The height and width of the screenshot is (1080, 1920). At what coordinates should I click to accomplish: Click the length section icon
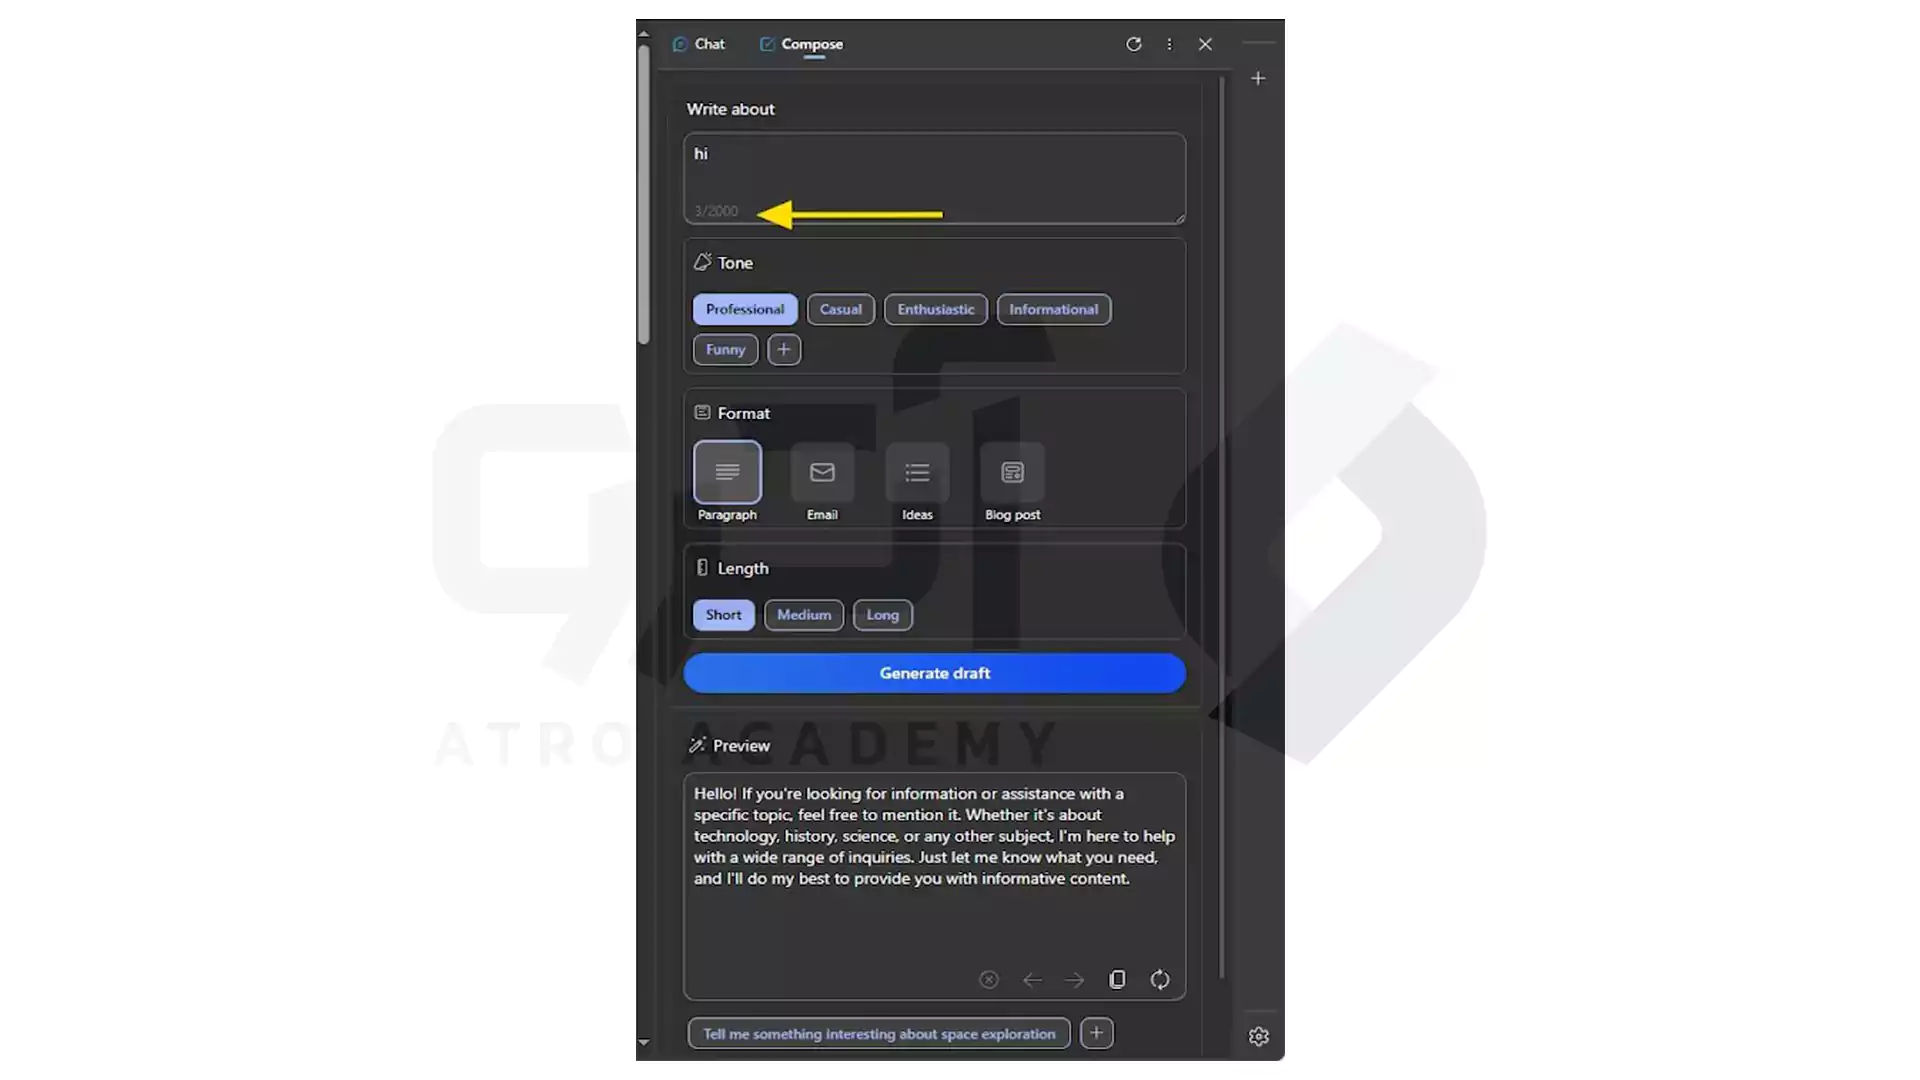[702, 567]
